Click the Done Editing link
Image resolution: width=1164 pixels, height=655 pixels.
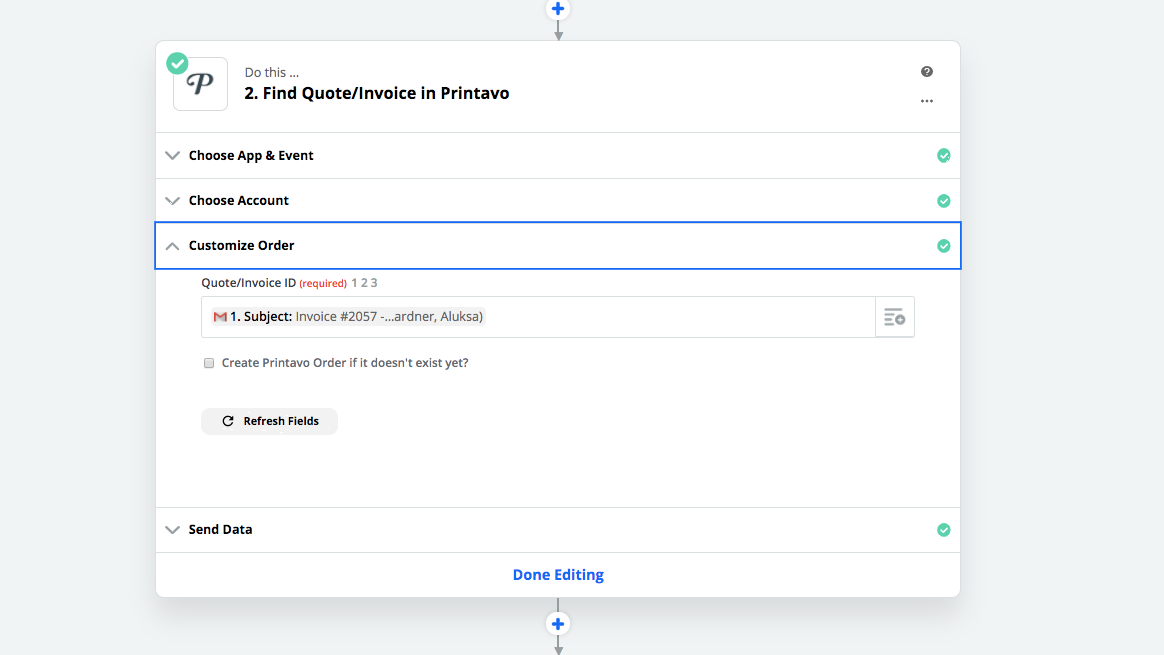(558, 575)
